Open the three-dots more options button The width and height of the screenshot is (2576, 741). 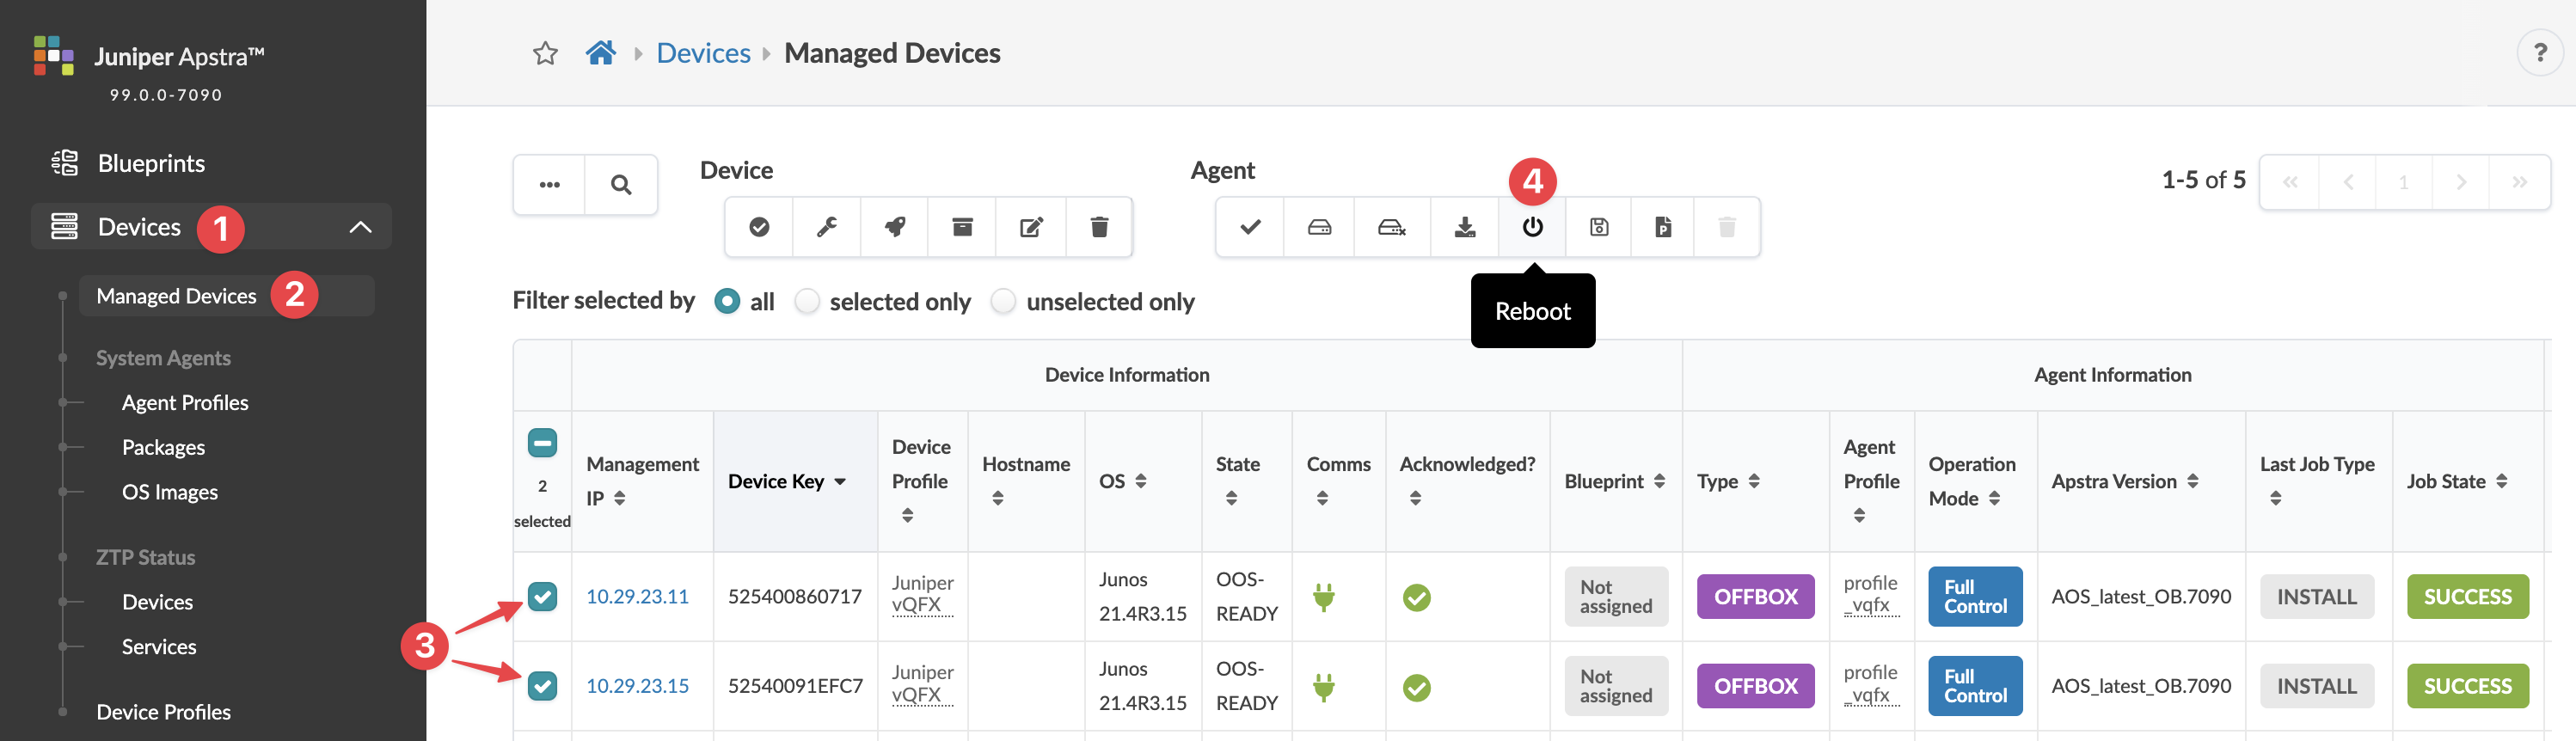click(550, 185)
